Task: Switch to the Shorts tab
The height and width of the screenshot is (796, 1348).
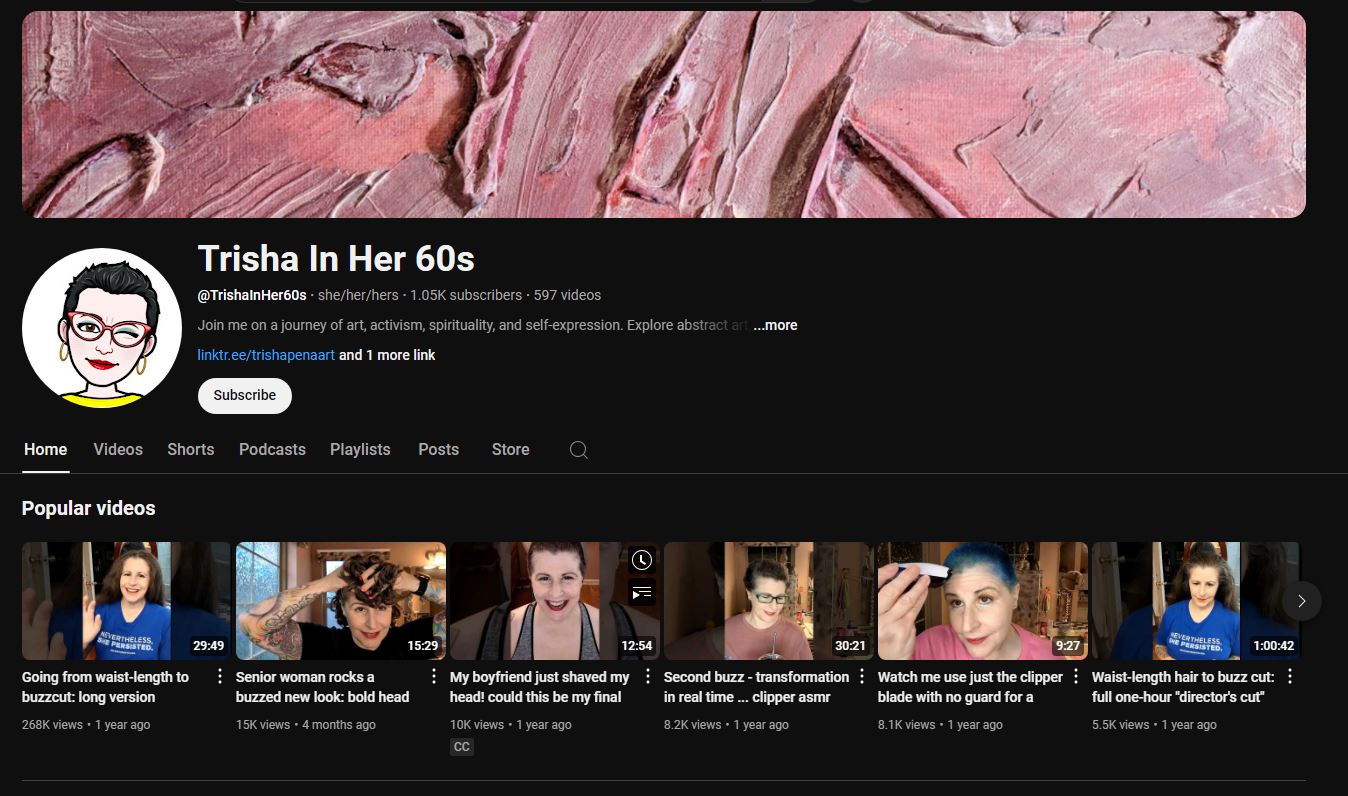Action: click(191, 450)
